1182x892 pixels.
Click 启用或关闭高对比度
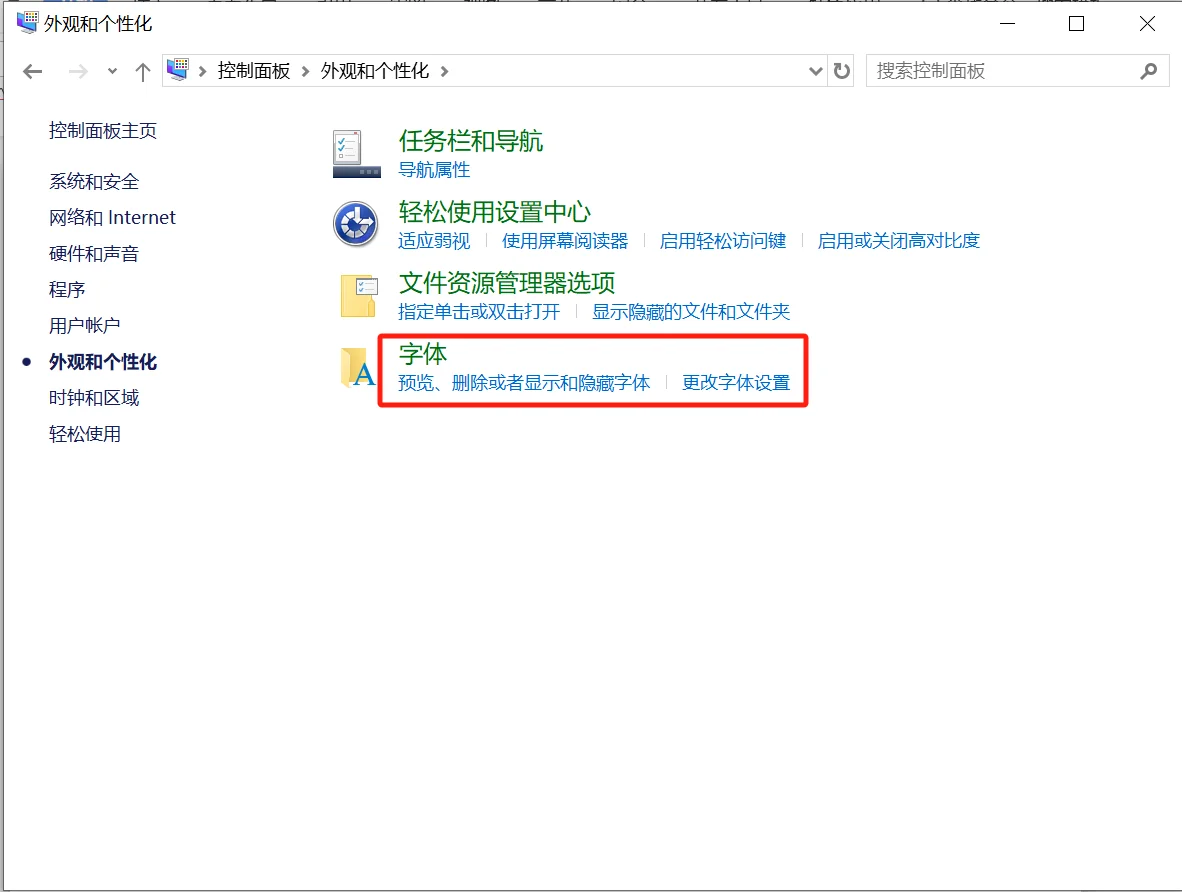897,240
